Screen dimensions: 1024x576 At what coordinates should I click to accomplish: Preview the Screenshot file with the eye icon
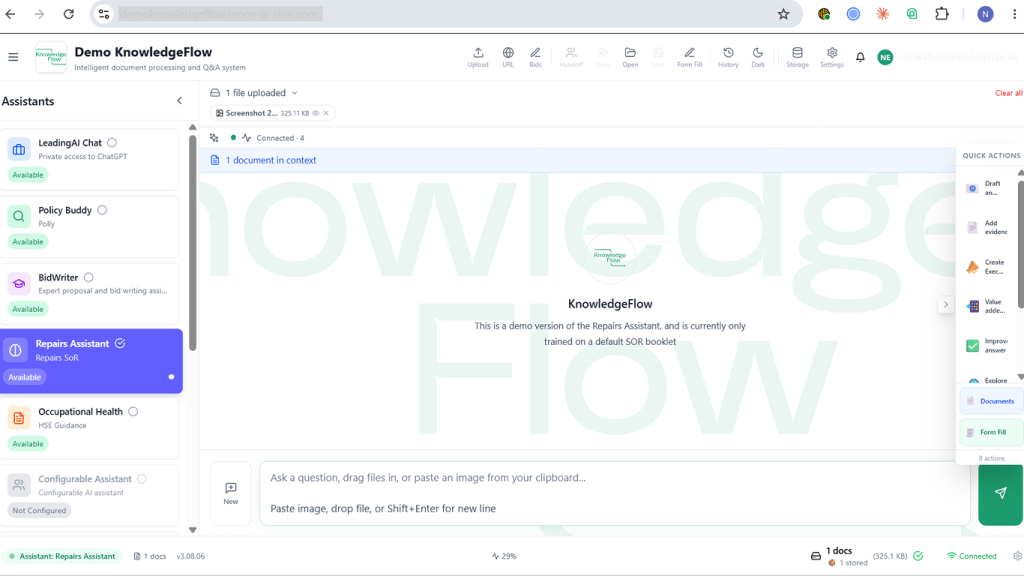tap(316, 113)
